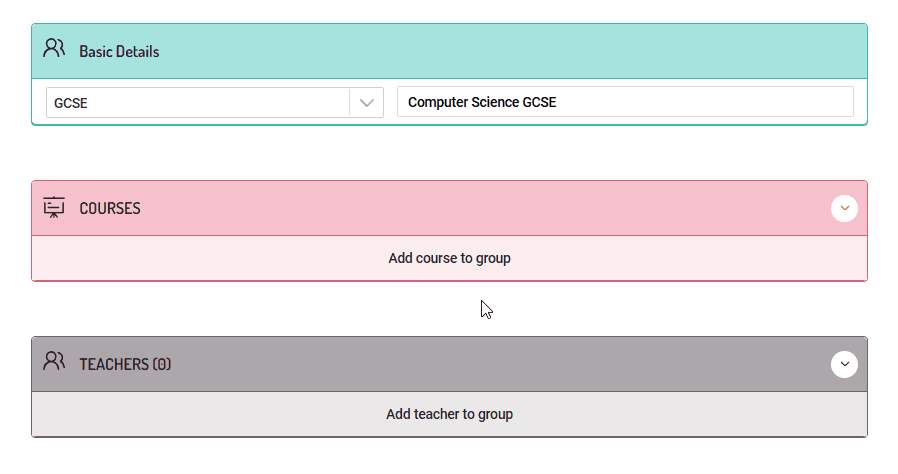Focus the Computer Science GCSE name field
The width and height of the screenshot is (898, 474).
tap(625, 102)
